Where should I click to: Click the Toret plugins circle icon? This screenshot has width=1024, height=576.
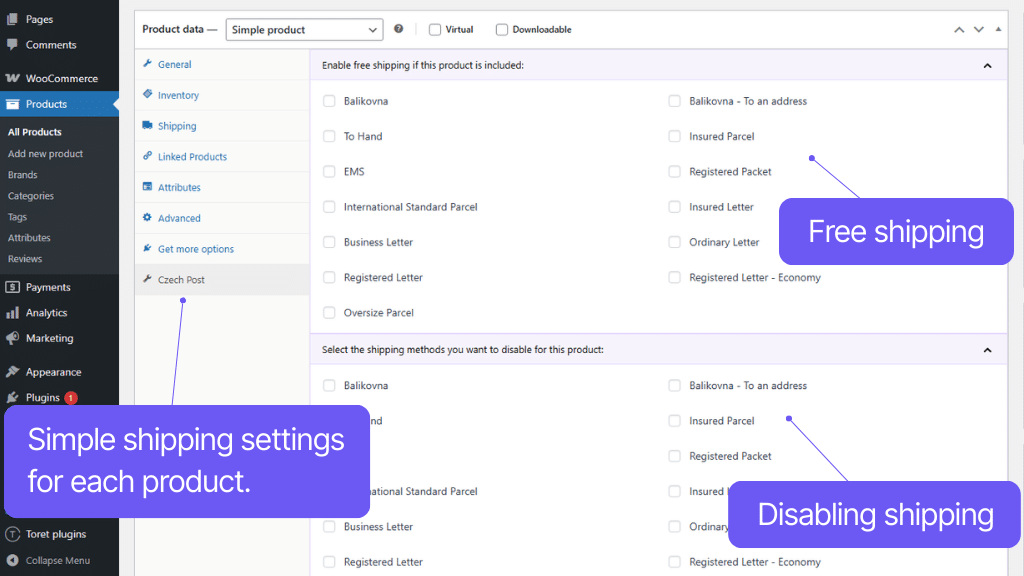12,534
